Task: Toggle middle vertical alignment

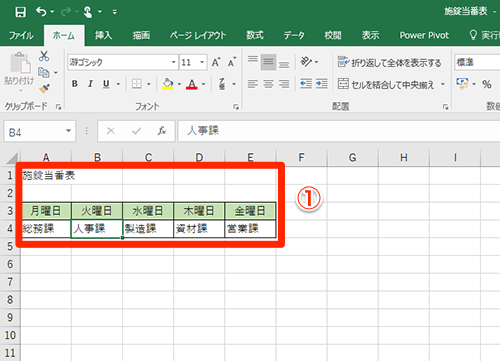Action: coord(268,62)
